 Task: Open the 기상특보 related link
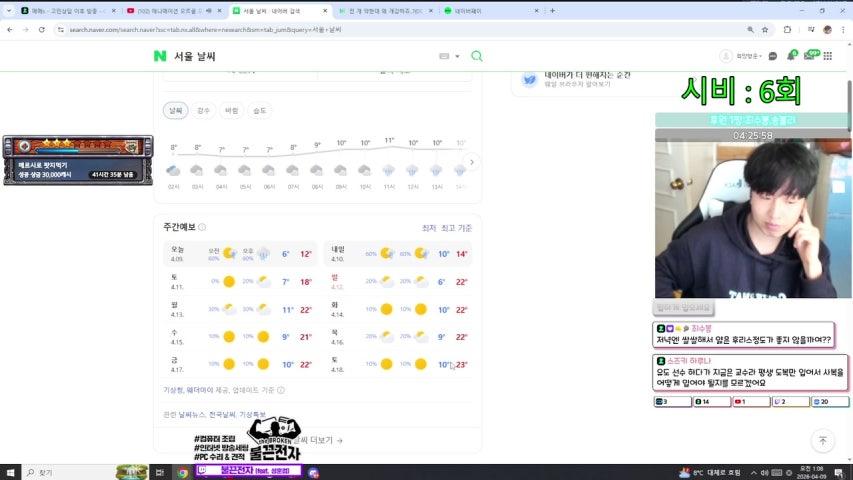[x=252, y=415]
